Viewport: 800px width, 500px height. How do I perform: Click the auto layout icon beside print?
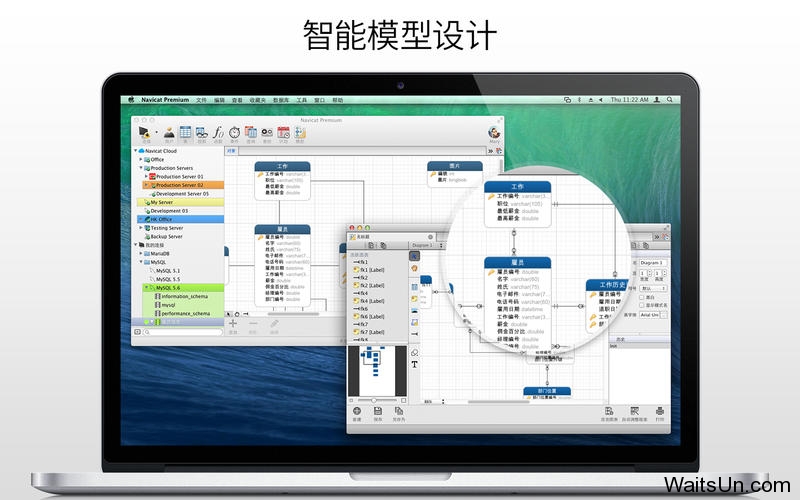[635, 411]
